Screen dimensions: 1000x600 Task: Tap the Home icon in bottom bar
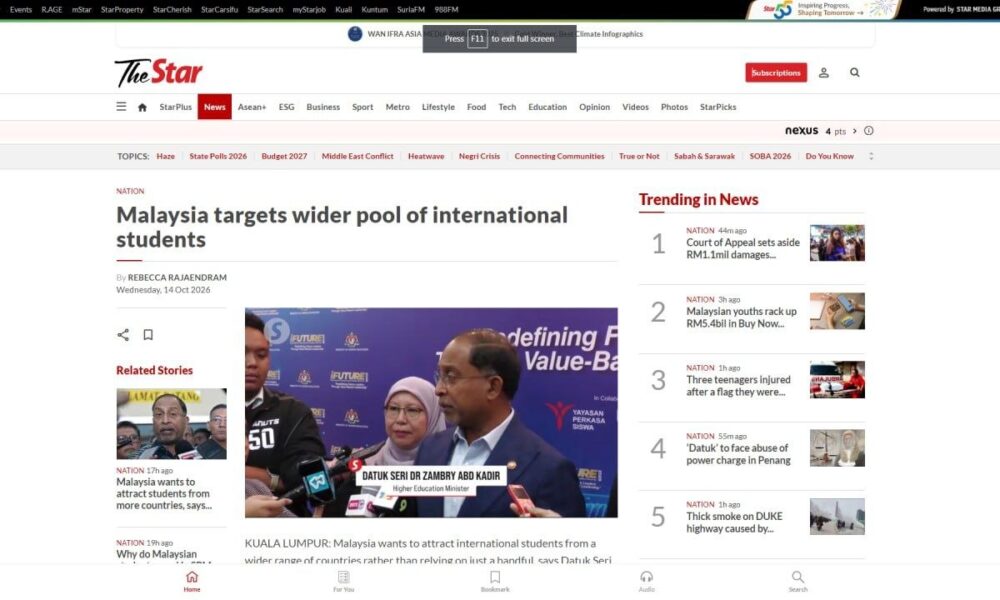(x=192, y=581)
